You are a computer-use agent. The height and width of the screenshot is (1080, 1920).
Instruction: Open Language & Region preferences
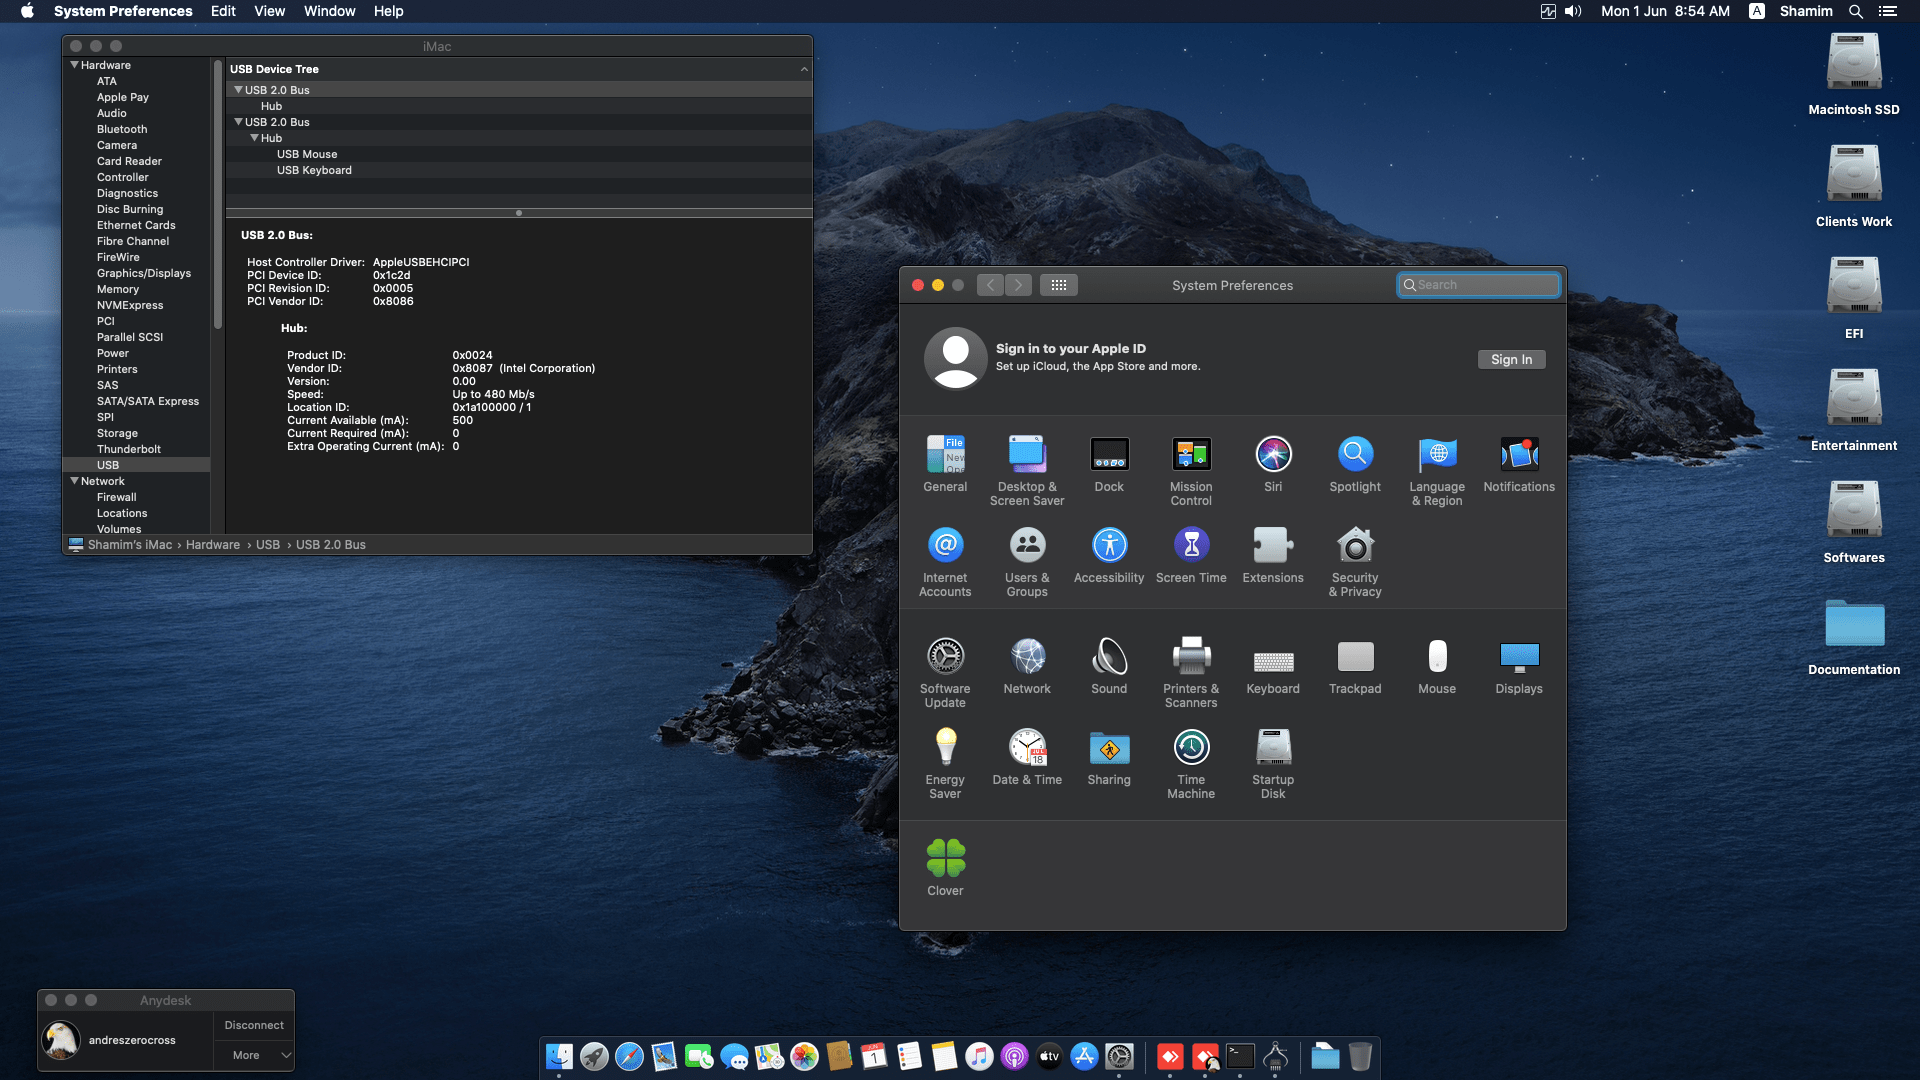click(1437, 471)
